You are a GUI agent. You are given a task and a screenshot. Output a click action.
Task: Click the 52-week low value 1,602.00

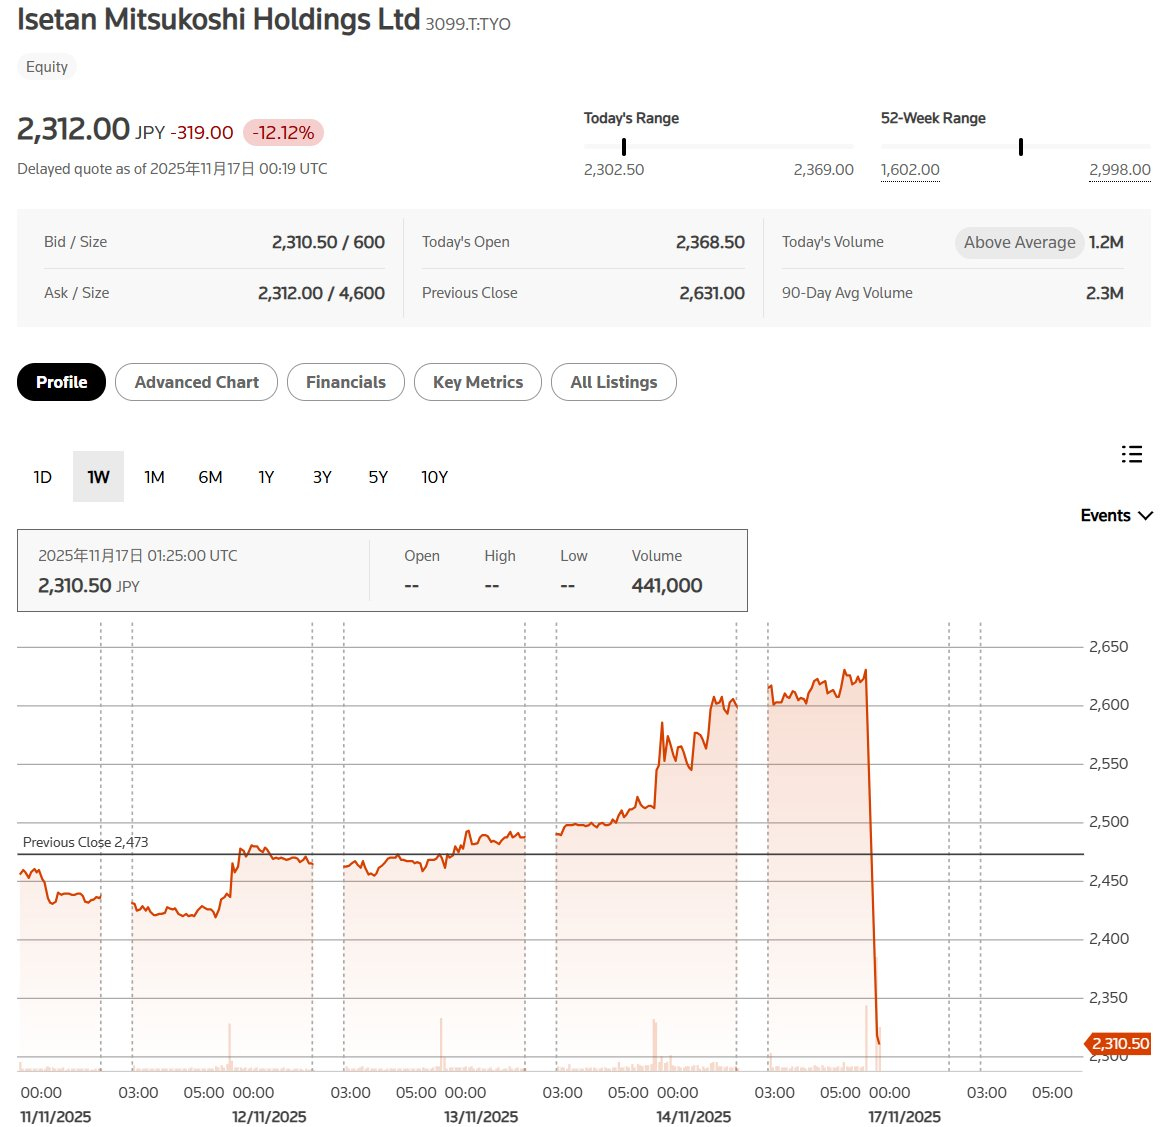(x=910, y=170)
